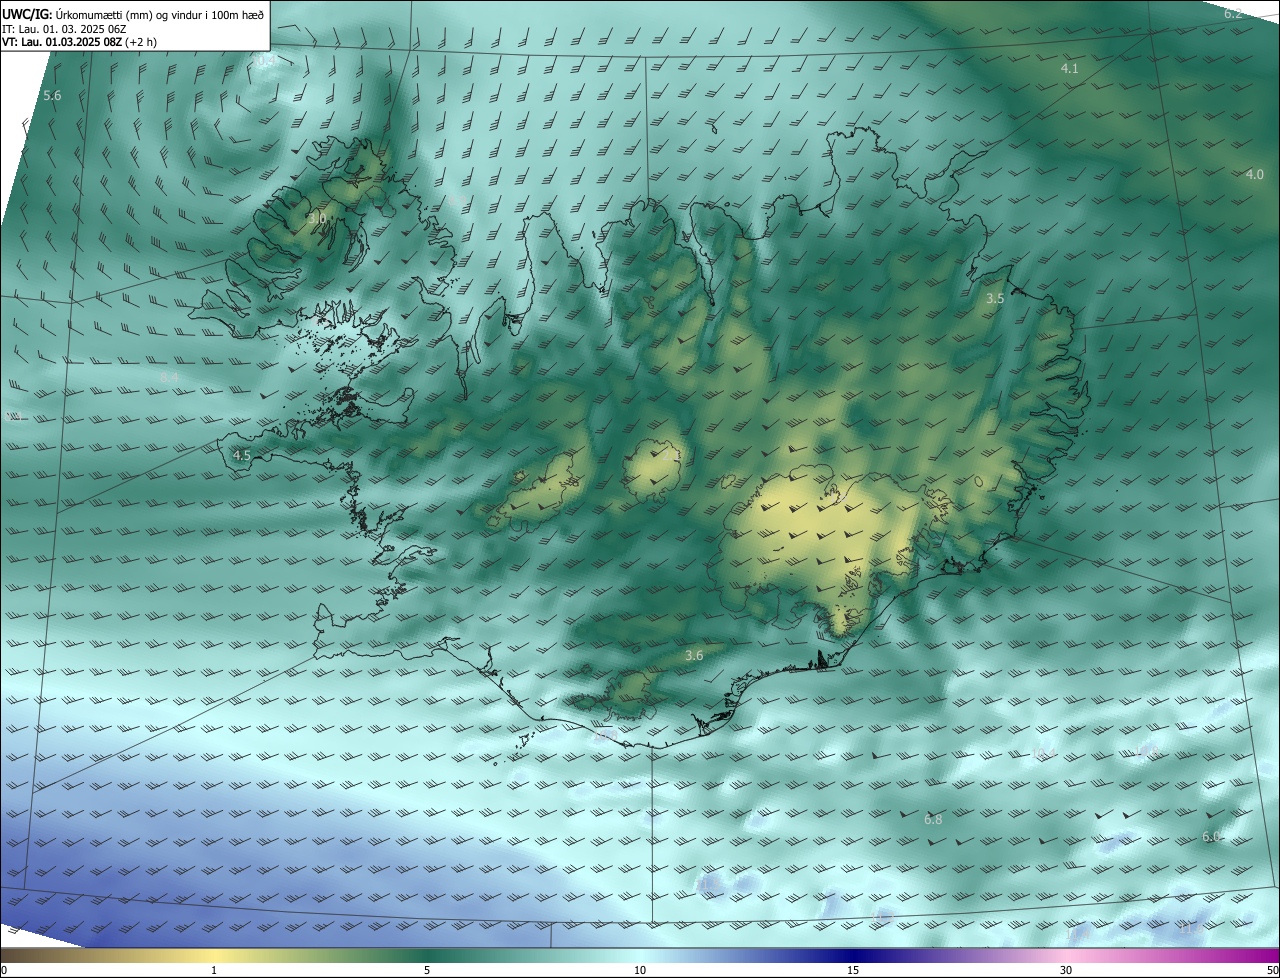Click the color scale tick label 0

pos(4,970)
